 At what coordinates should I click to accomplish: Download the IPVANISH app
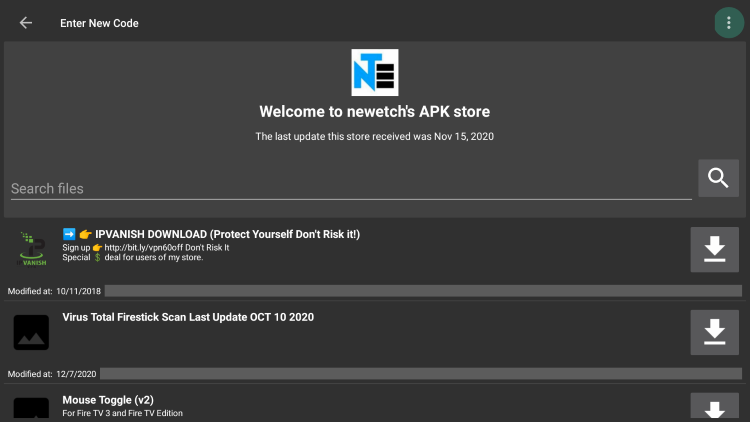coord(714,249)
